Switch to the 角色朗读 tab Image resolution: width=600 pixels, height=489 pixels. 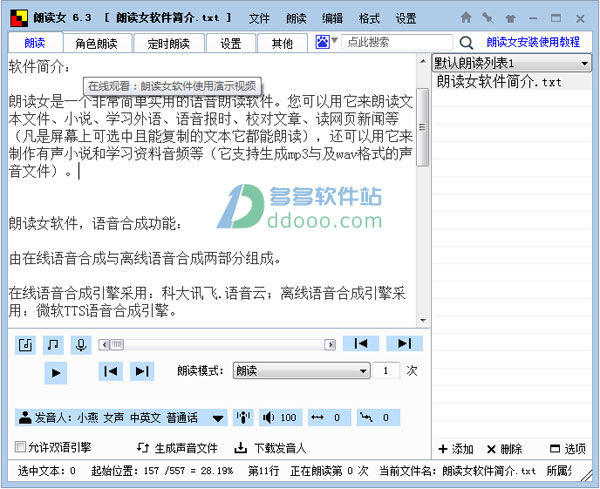[x=97, y=43]
